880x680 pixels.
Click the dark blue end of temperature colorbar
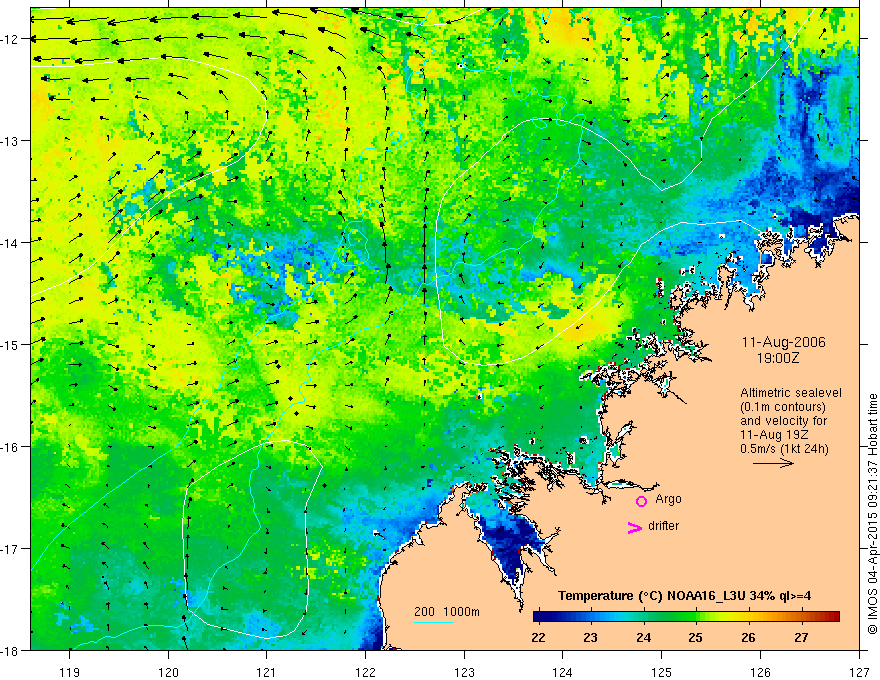540,617
